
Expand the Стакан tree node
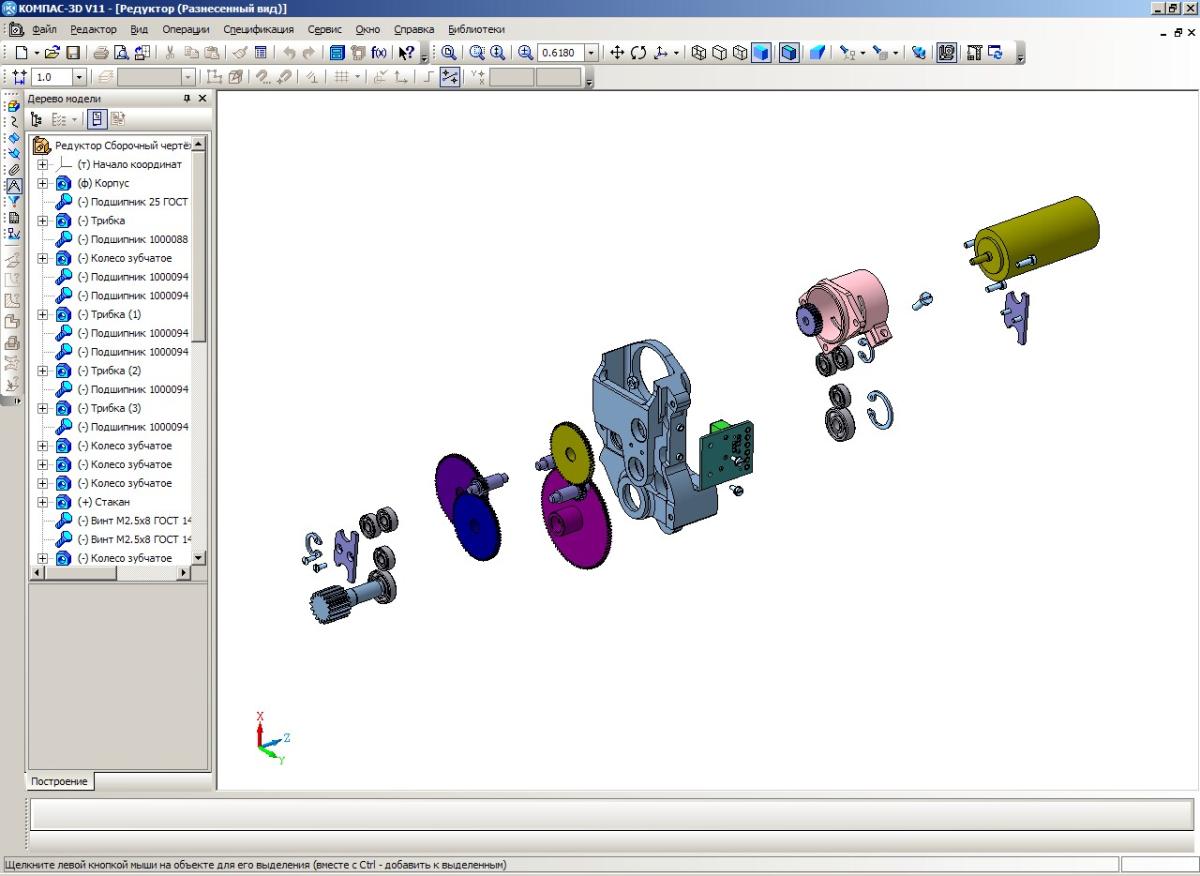pos(42,502)
